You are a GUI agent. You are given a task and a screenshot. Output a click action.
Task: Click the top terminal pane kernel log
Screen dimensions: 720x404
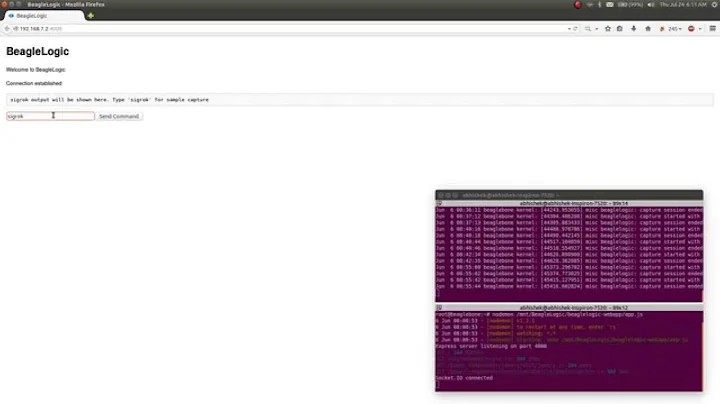tap(569, 254)
